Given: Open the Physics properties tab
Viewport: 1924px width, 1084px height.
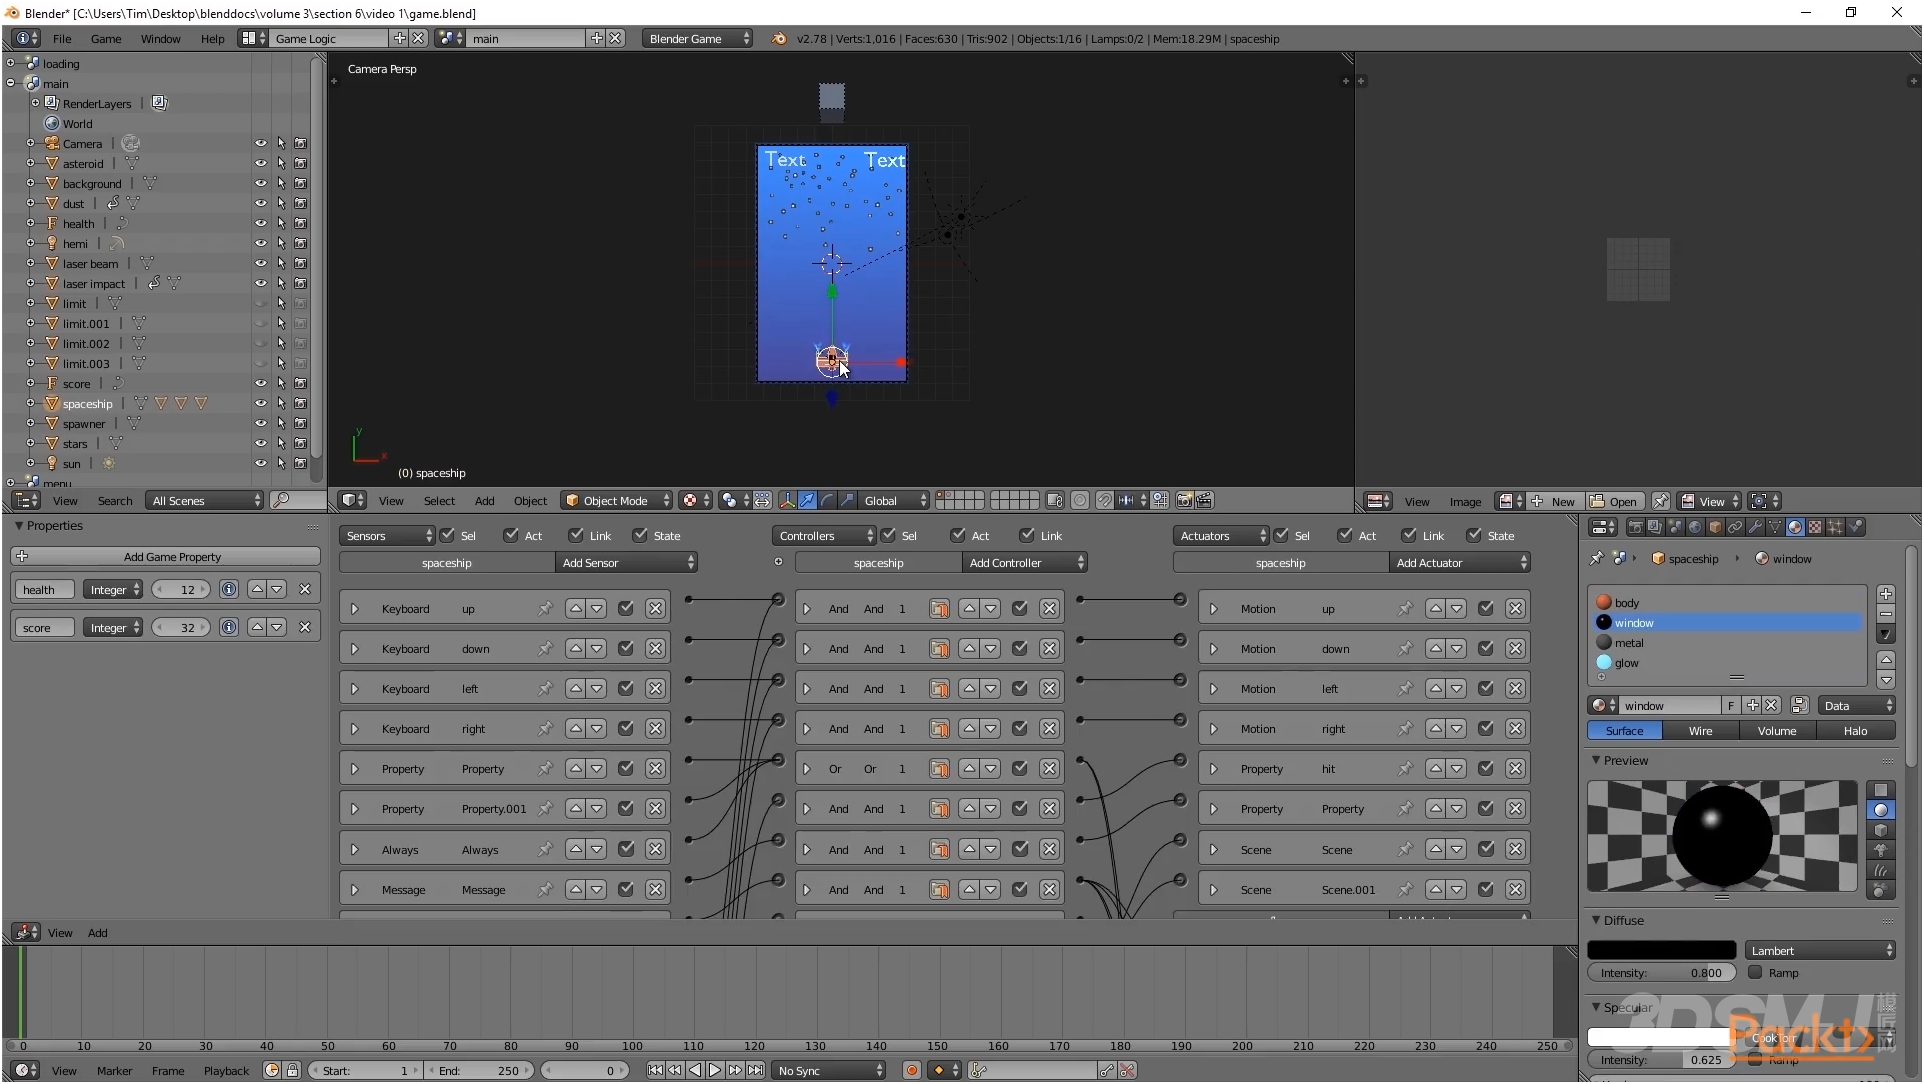Looking at the screenshot, I should pos(1856,527).
